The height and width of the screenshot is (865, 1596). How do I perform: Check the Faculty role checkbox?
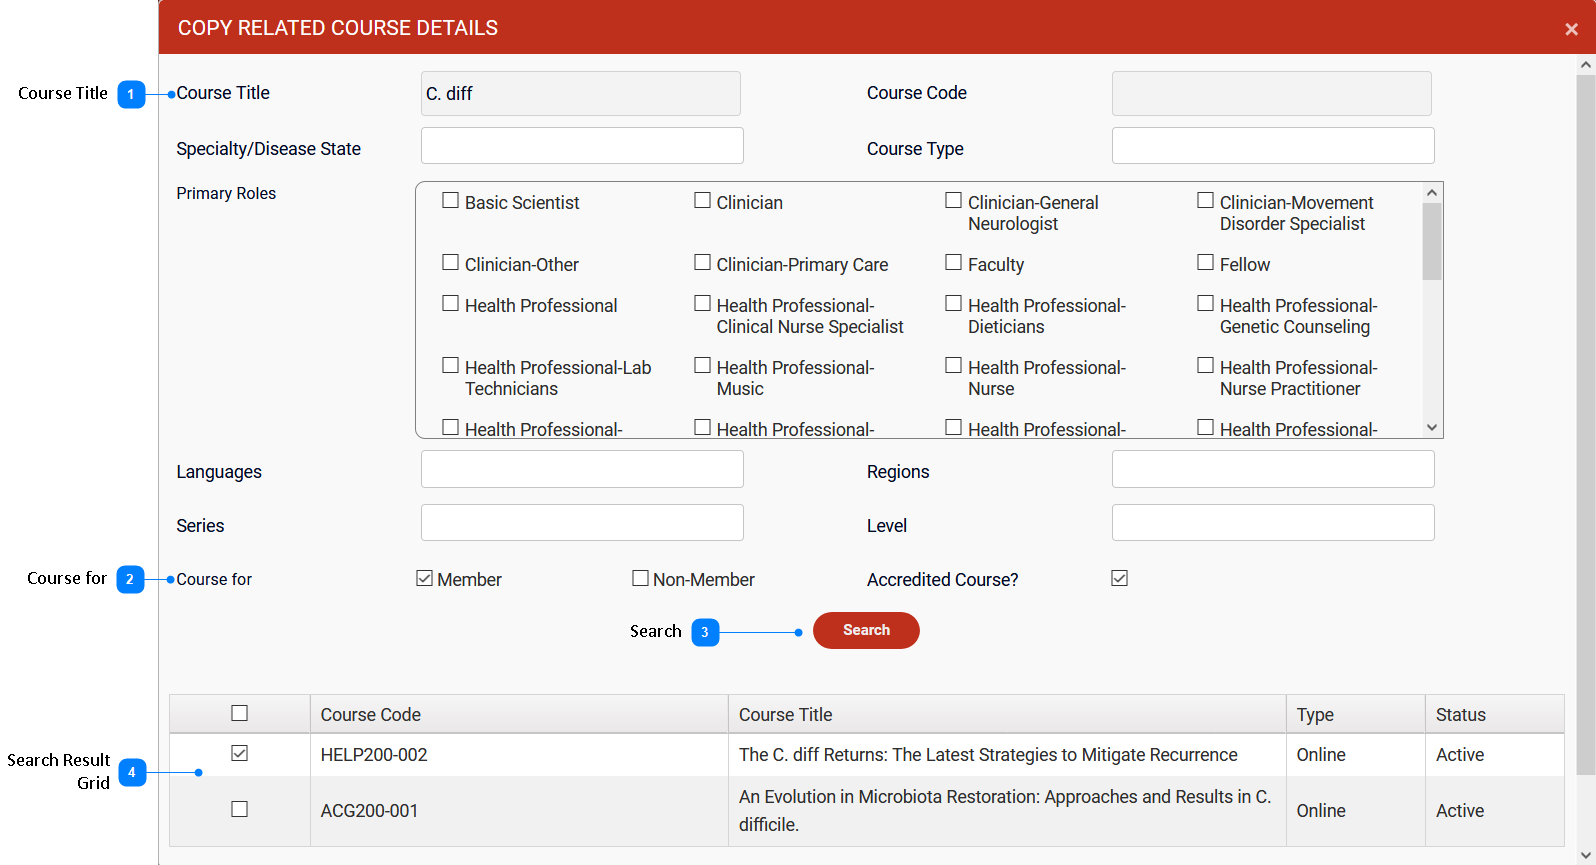click(954, 263)
